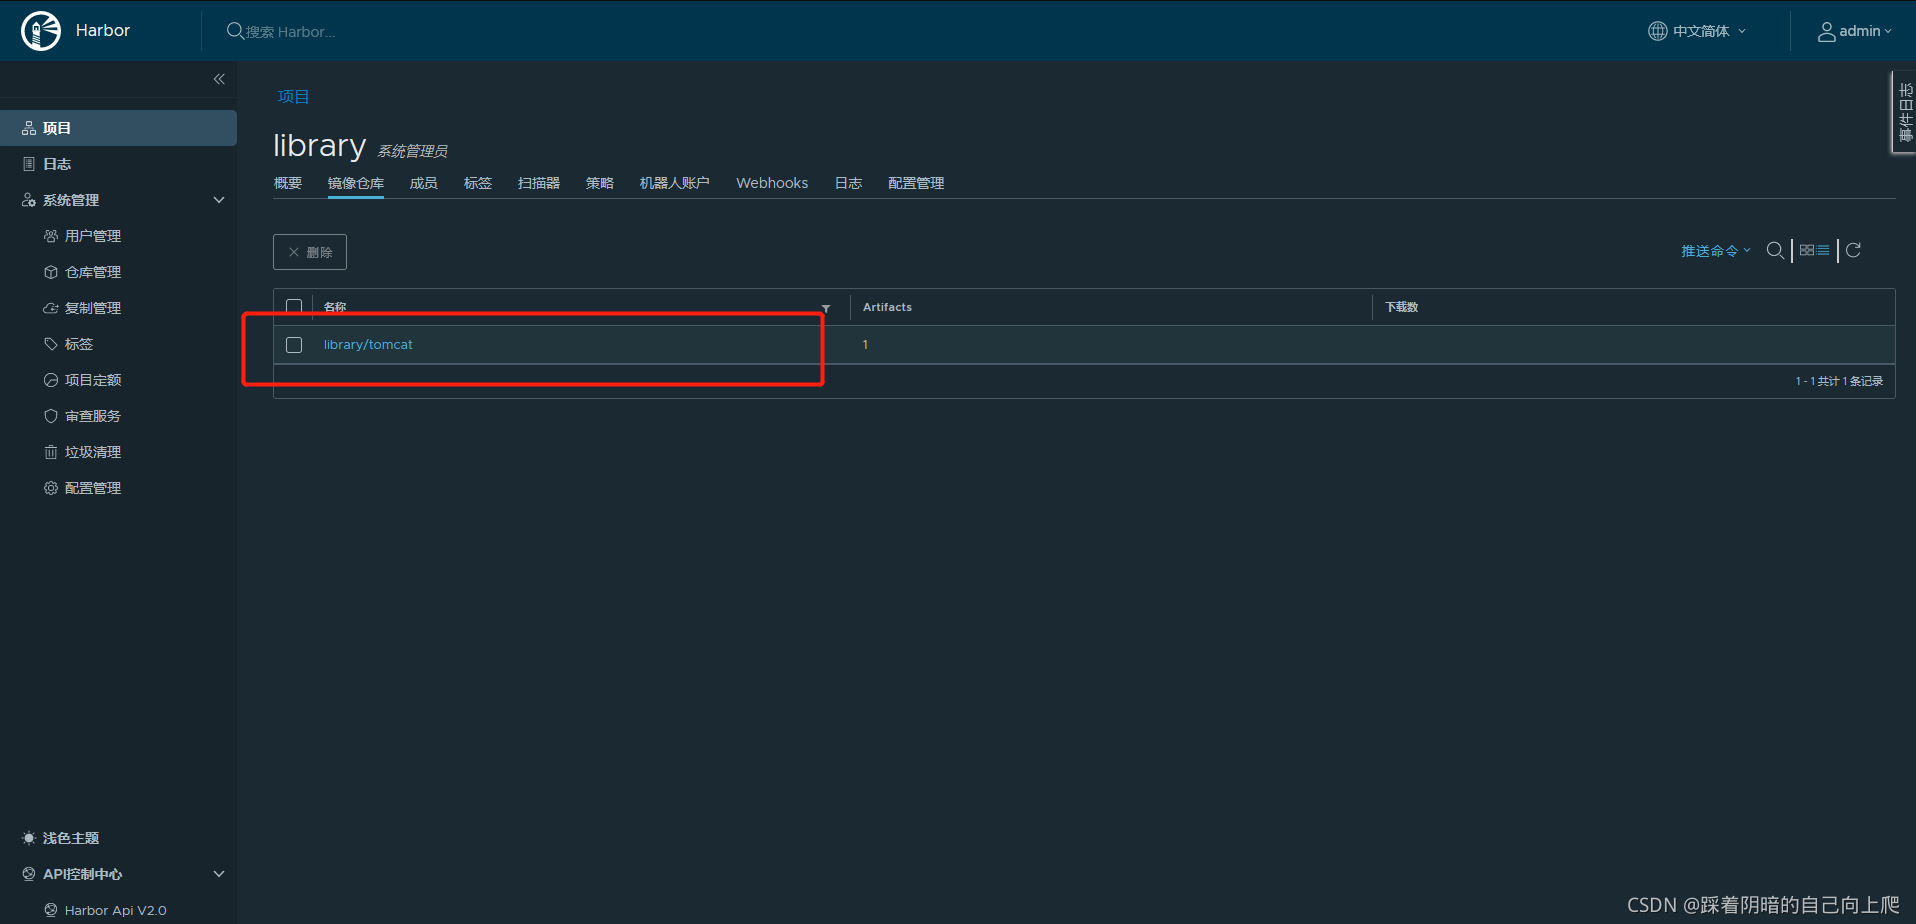This screenshot has height=924, width=1916.
Task: Go back via 项目 breadcrumb link
Action: [x=293, y=96]
